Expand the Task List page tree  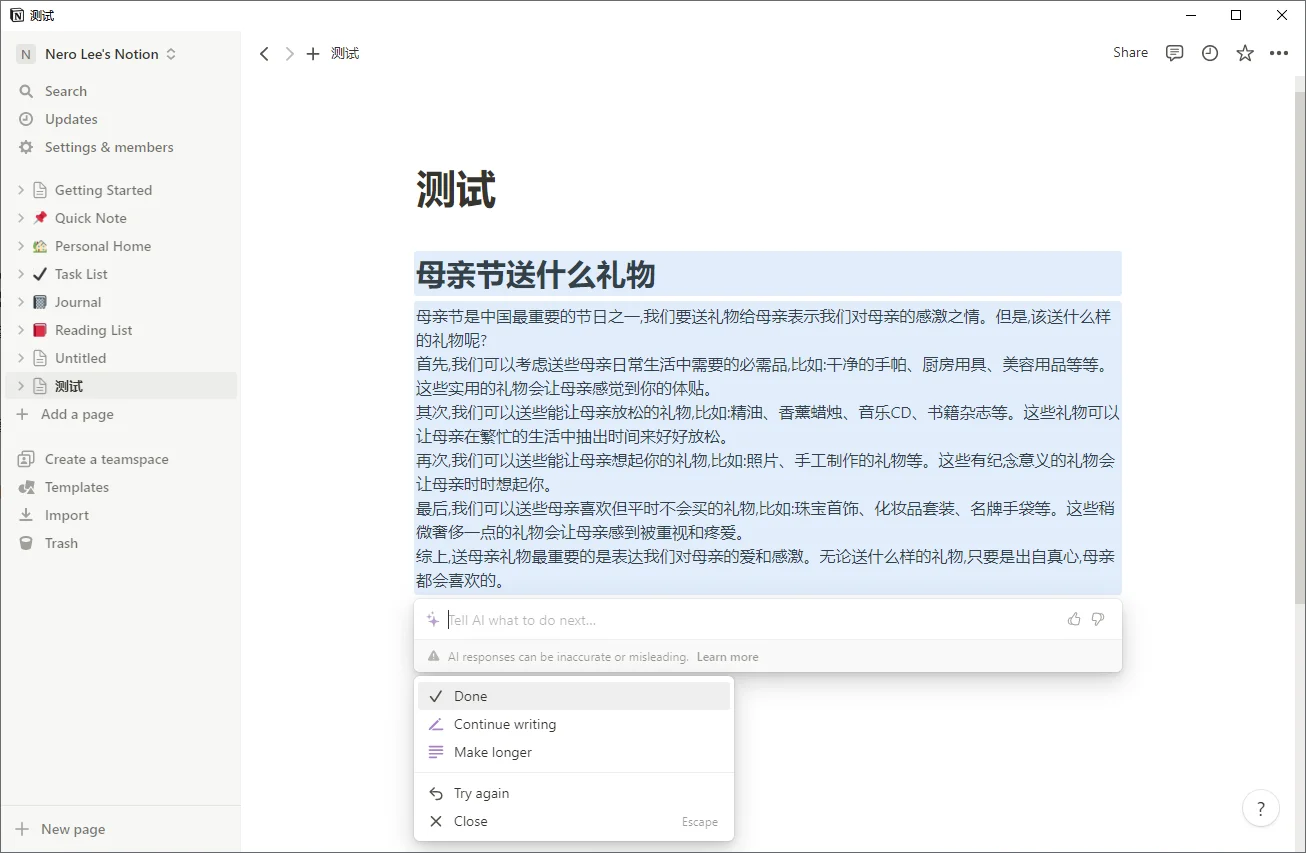20,274
